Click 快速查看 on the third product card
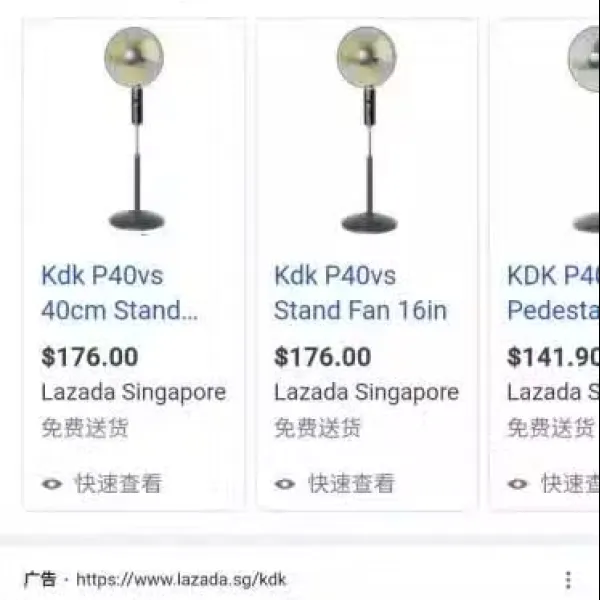 click(x=570, y=483)
